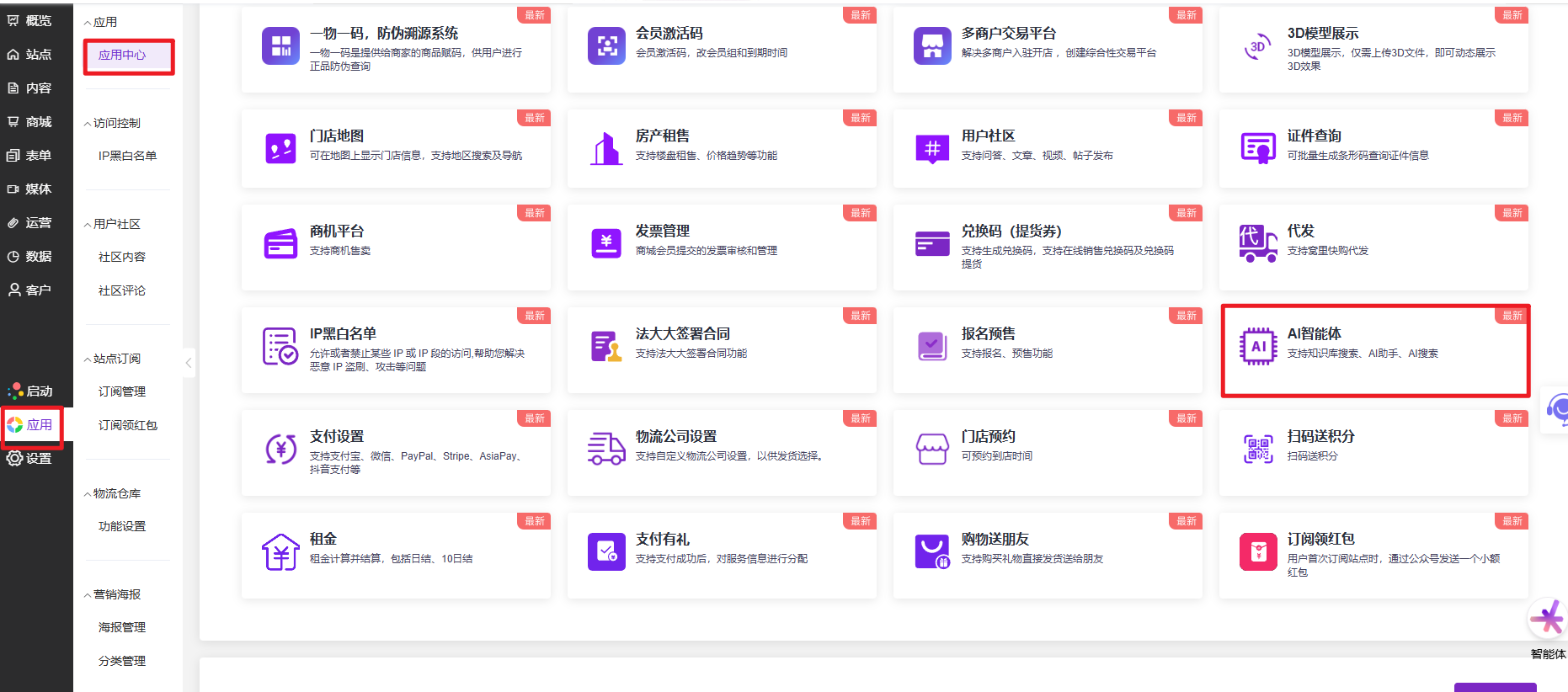Click the 物流公司设置 truck icon

tap(606, 448)
